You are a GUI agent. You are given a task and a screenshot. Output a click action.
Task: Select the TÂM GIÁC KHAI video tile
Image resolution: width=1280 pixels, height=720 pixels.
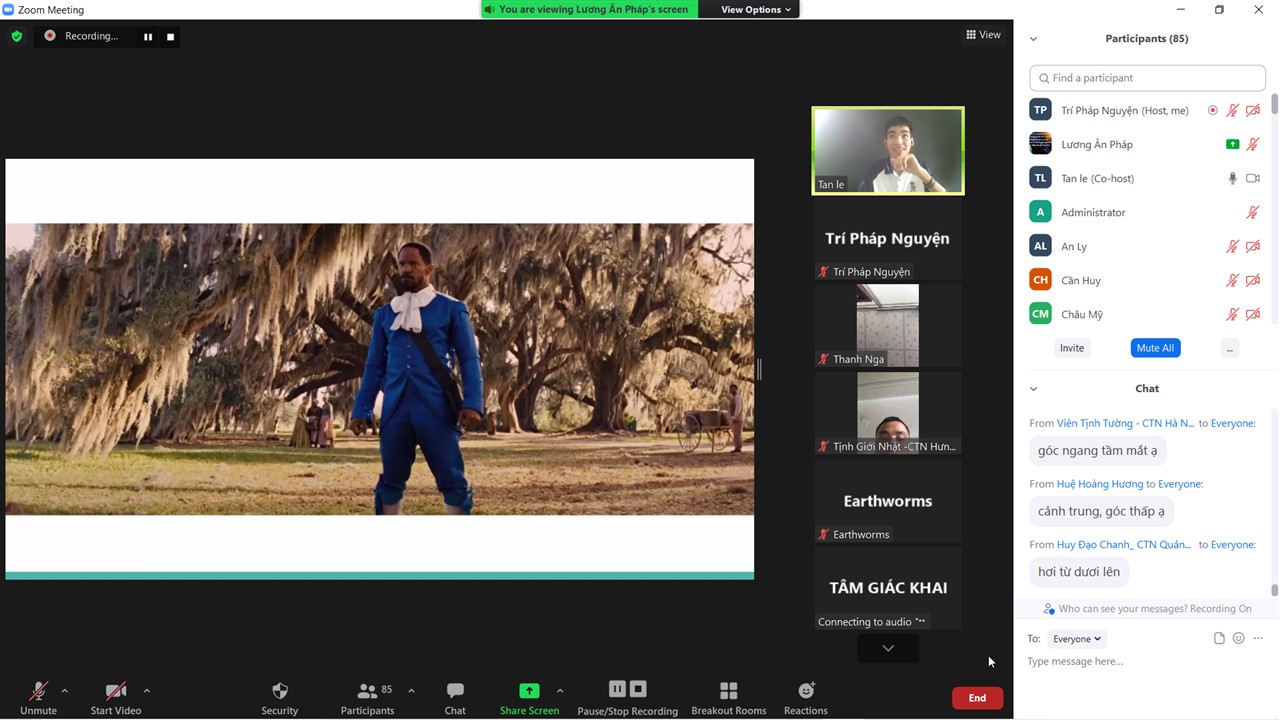pyautogui.click(x=888, y=587)
